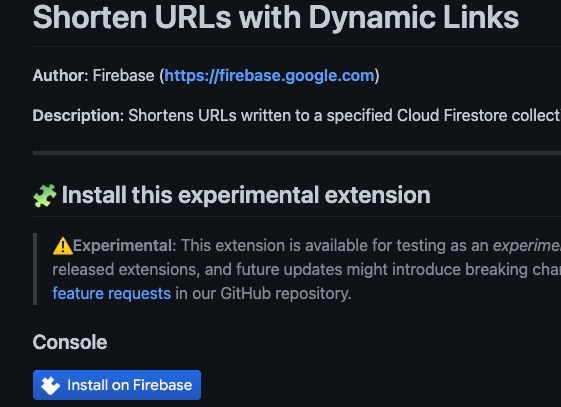Click the 'Cloud Firestore' text in the description
This screenshot has height=407, width=561.
click(x=452, y=116)
